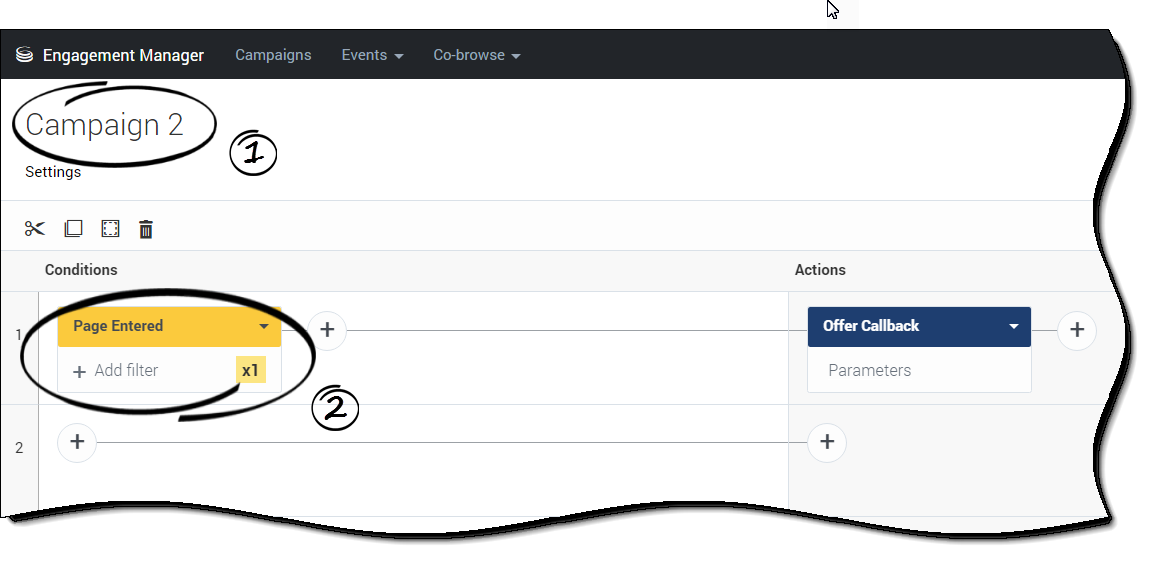Open the Co-browse dropdown menu
Screen dimensions: 1157x565
476,55
